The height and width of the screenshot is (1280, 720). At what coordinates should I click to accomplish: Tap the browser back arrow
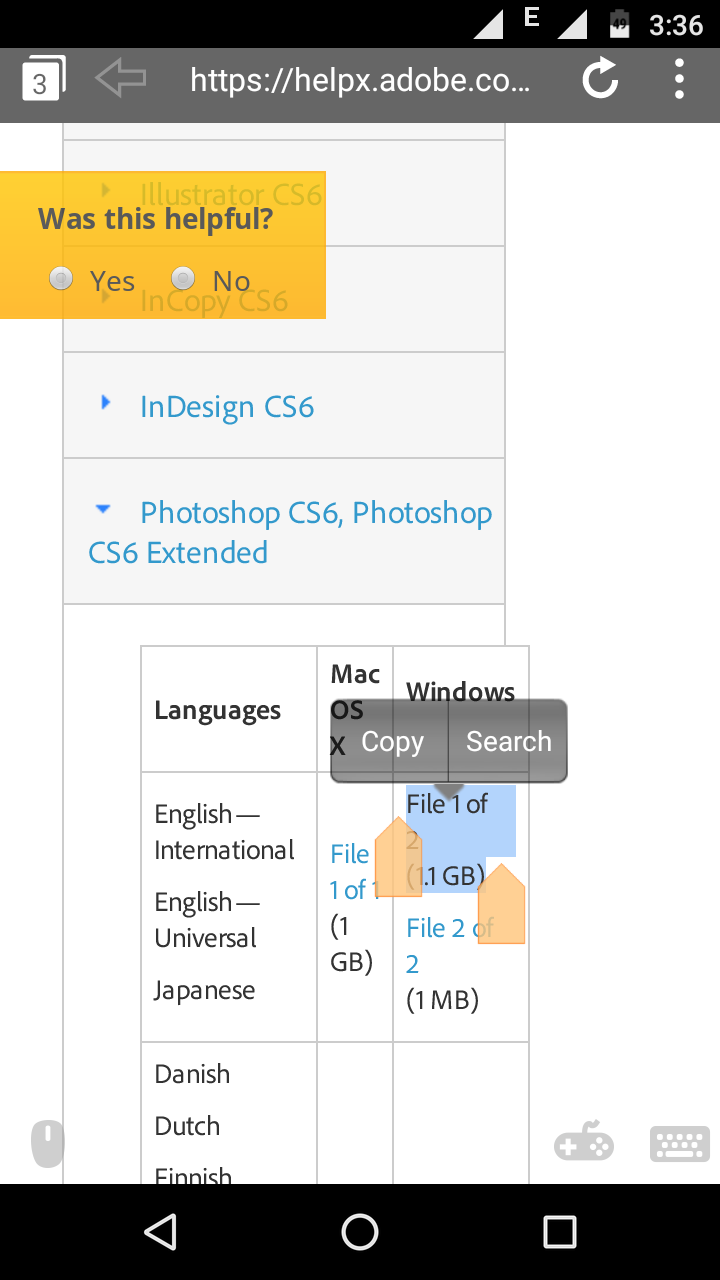pyautogui.click(x=121, y=79)
